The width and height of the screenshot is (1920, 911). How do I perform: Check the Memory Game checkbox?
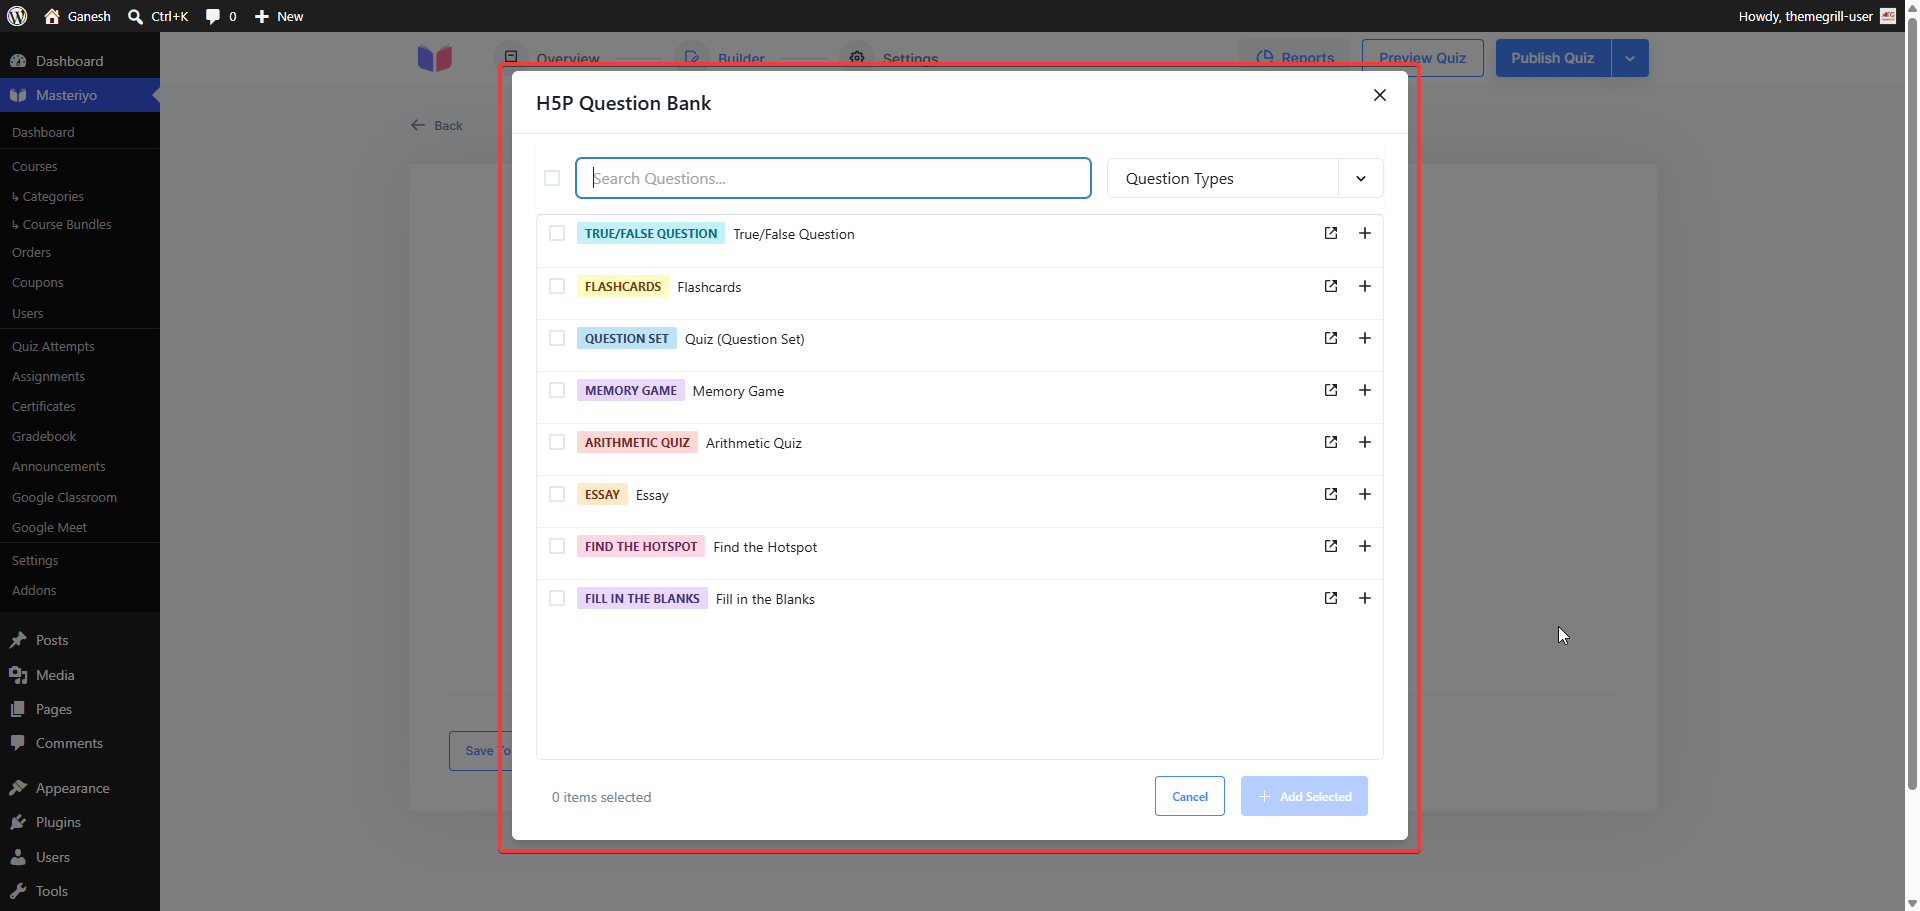[557, 390]
